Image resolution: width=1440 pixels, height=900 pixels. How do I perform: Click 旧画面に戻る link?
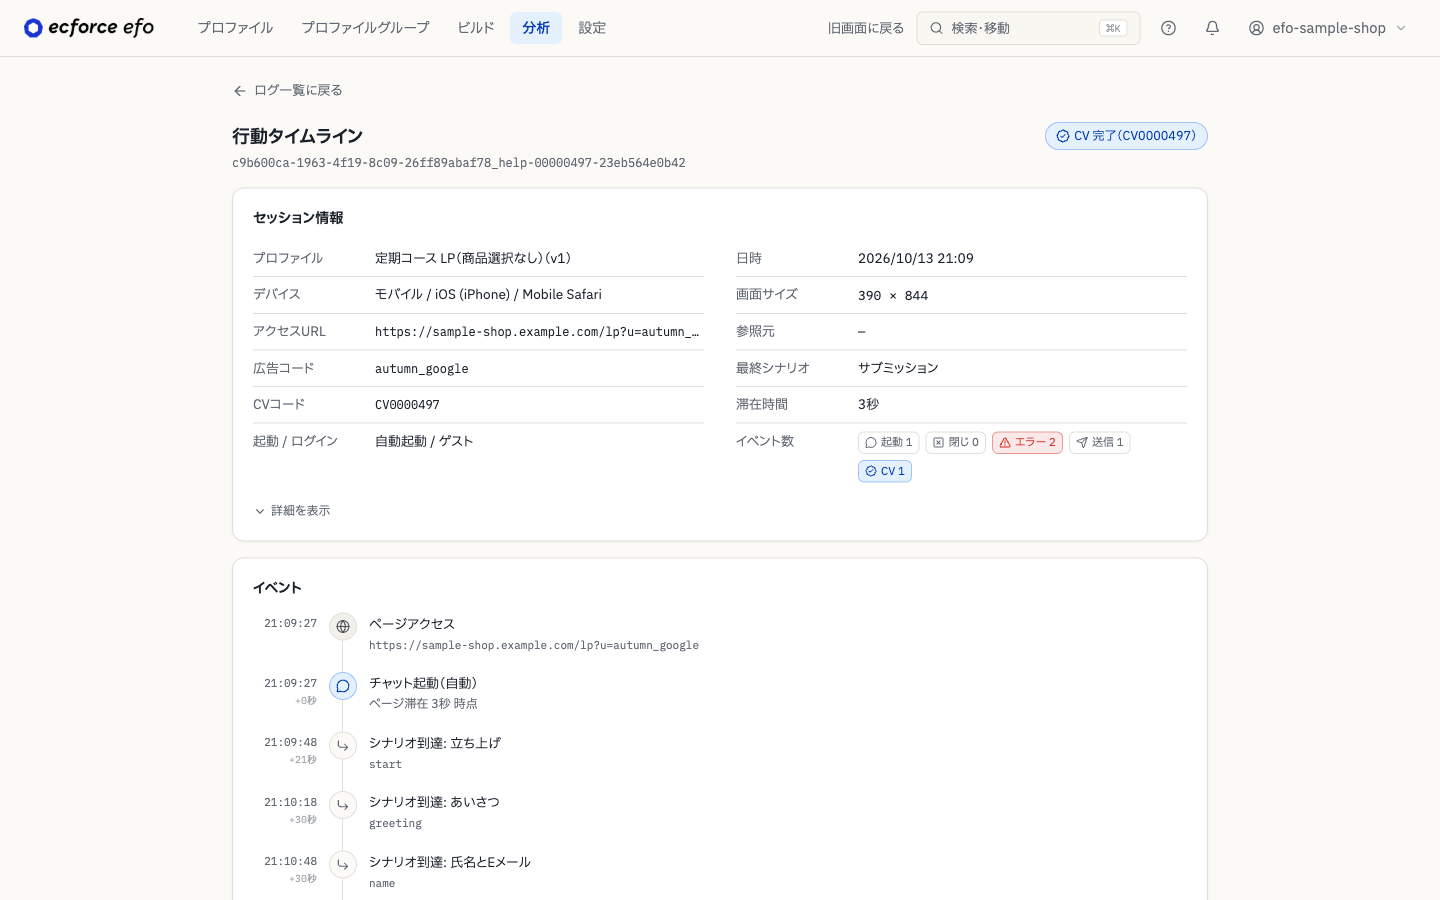click(x=866, y=28)
